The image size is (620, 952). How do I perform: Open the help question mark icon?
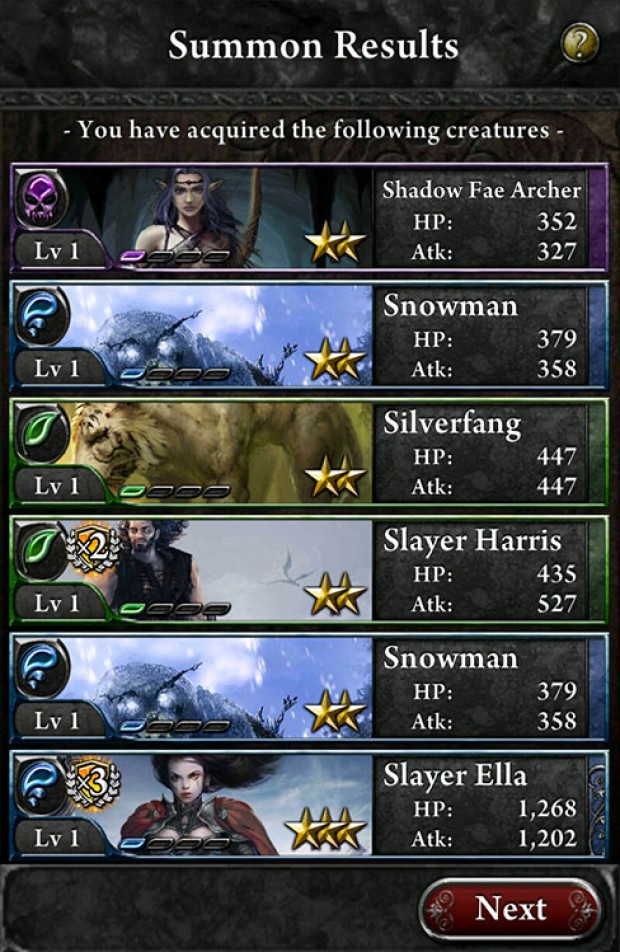click(x=579, y=43)
